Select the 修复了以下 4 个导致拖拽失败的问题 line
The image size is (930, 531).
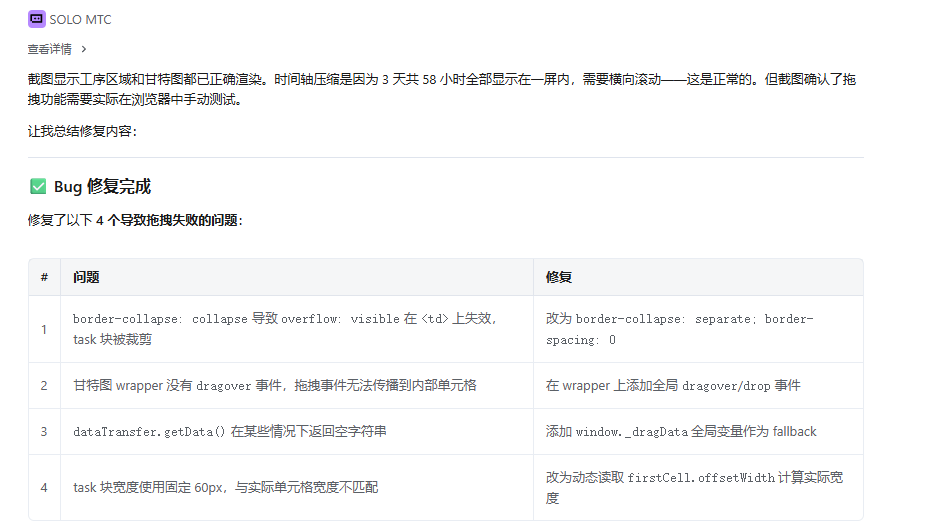(x=135, y=220)
